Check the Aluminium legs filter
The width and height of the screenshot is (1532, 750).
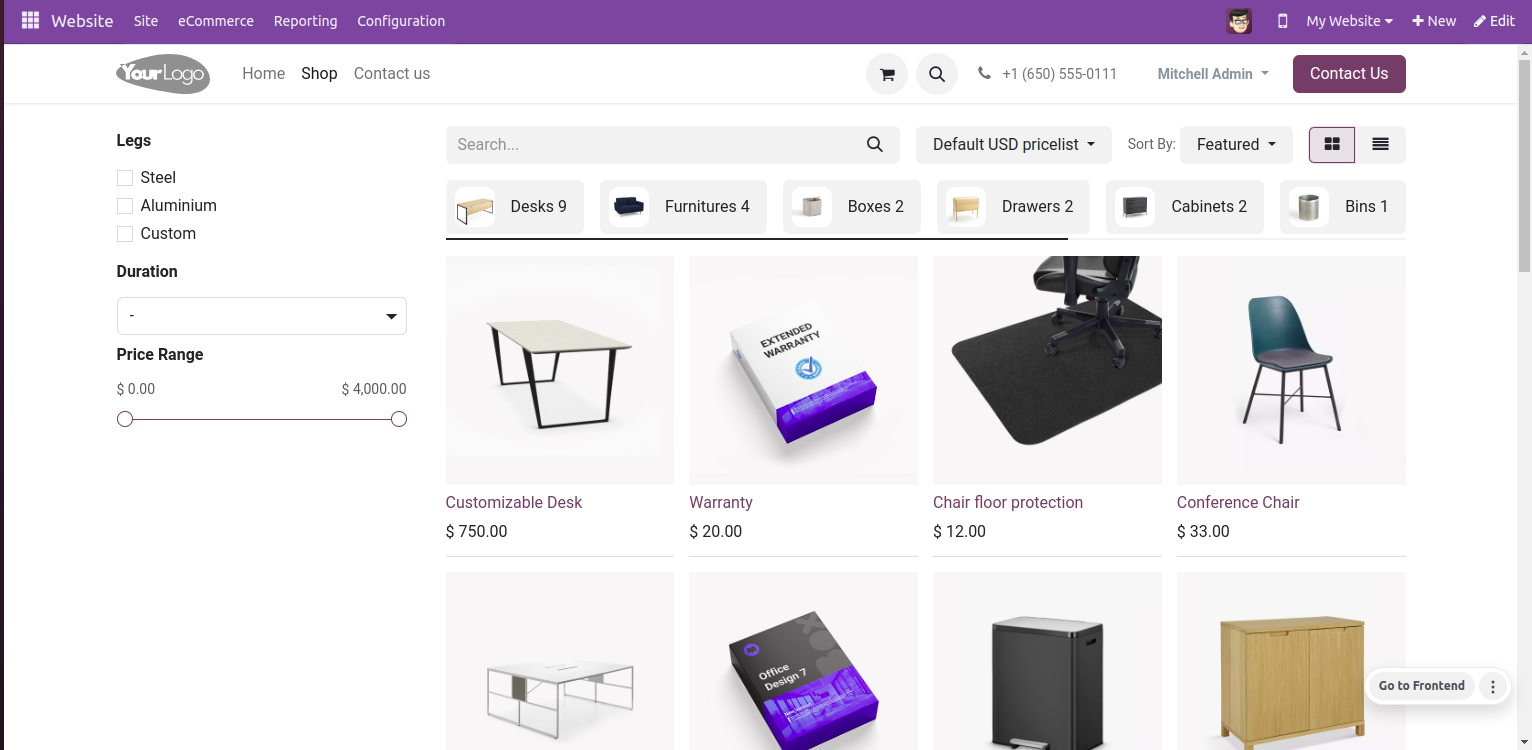pyautogui.click(x=125, y=206)
